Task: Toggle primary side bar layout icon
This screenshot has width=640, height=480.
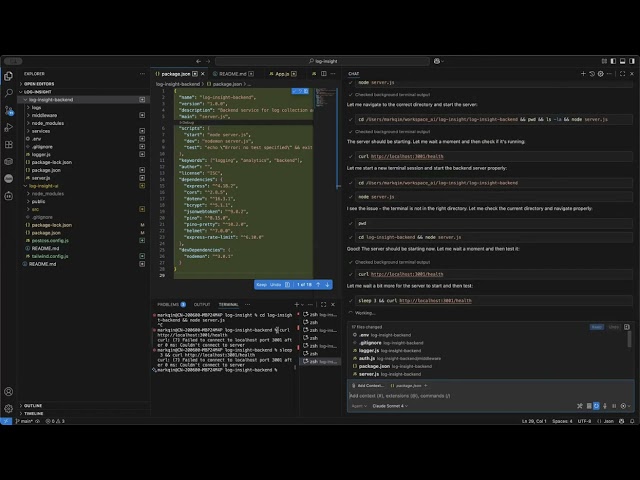Action: tap(613, 61)
